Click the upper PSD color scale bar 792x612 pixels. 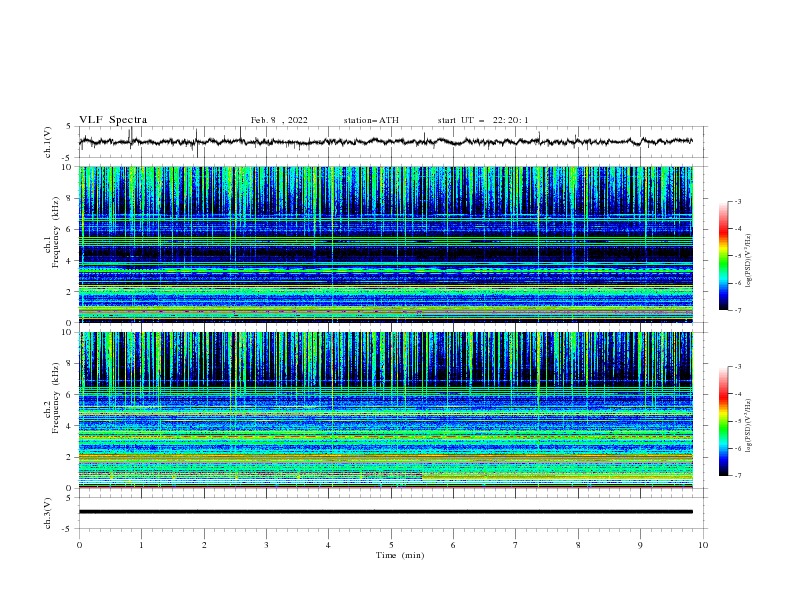[723, 255]
